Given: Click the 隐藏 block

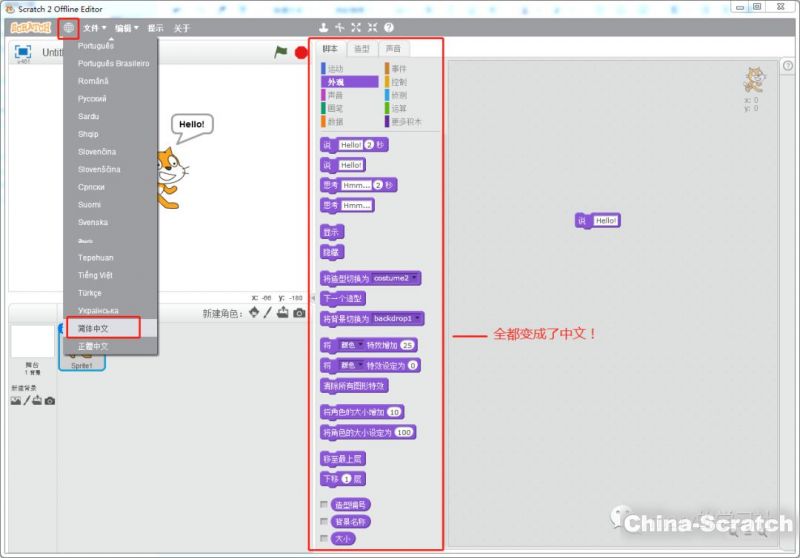Looking at the screenshot, I should click(x=332, y=252).
